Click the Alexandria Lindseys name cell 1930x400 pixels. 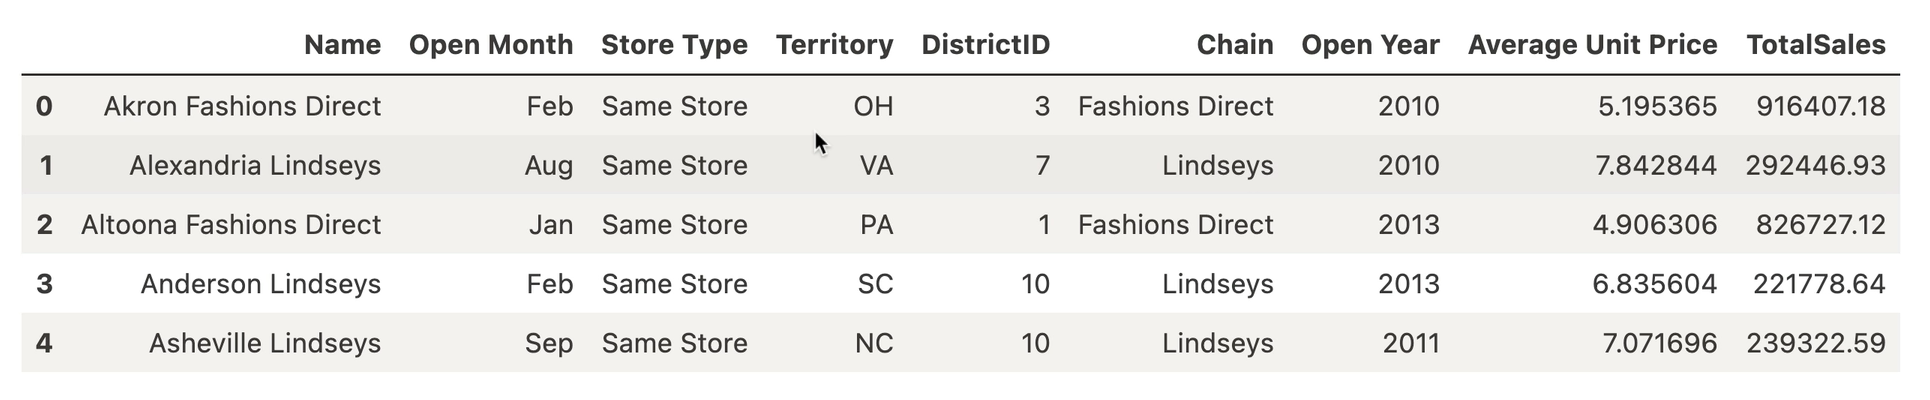[x=255, y=165]
